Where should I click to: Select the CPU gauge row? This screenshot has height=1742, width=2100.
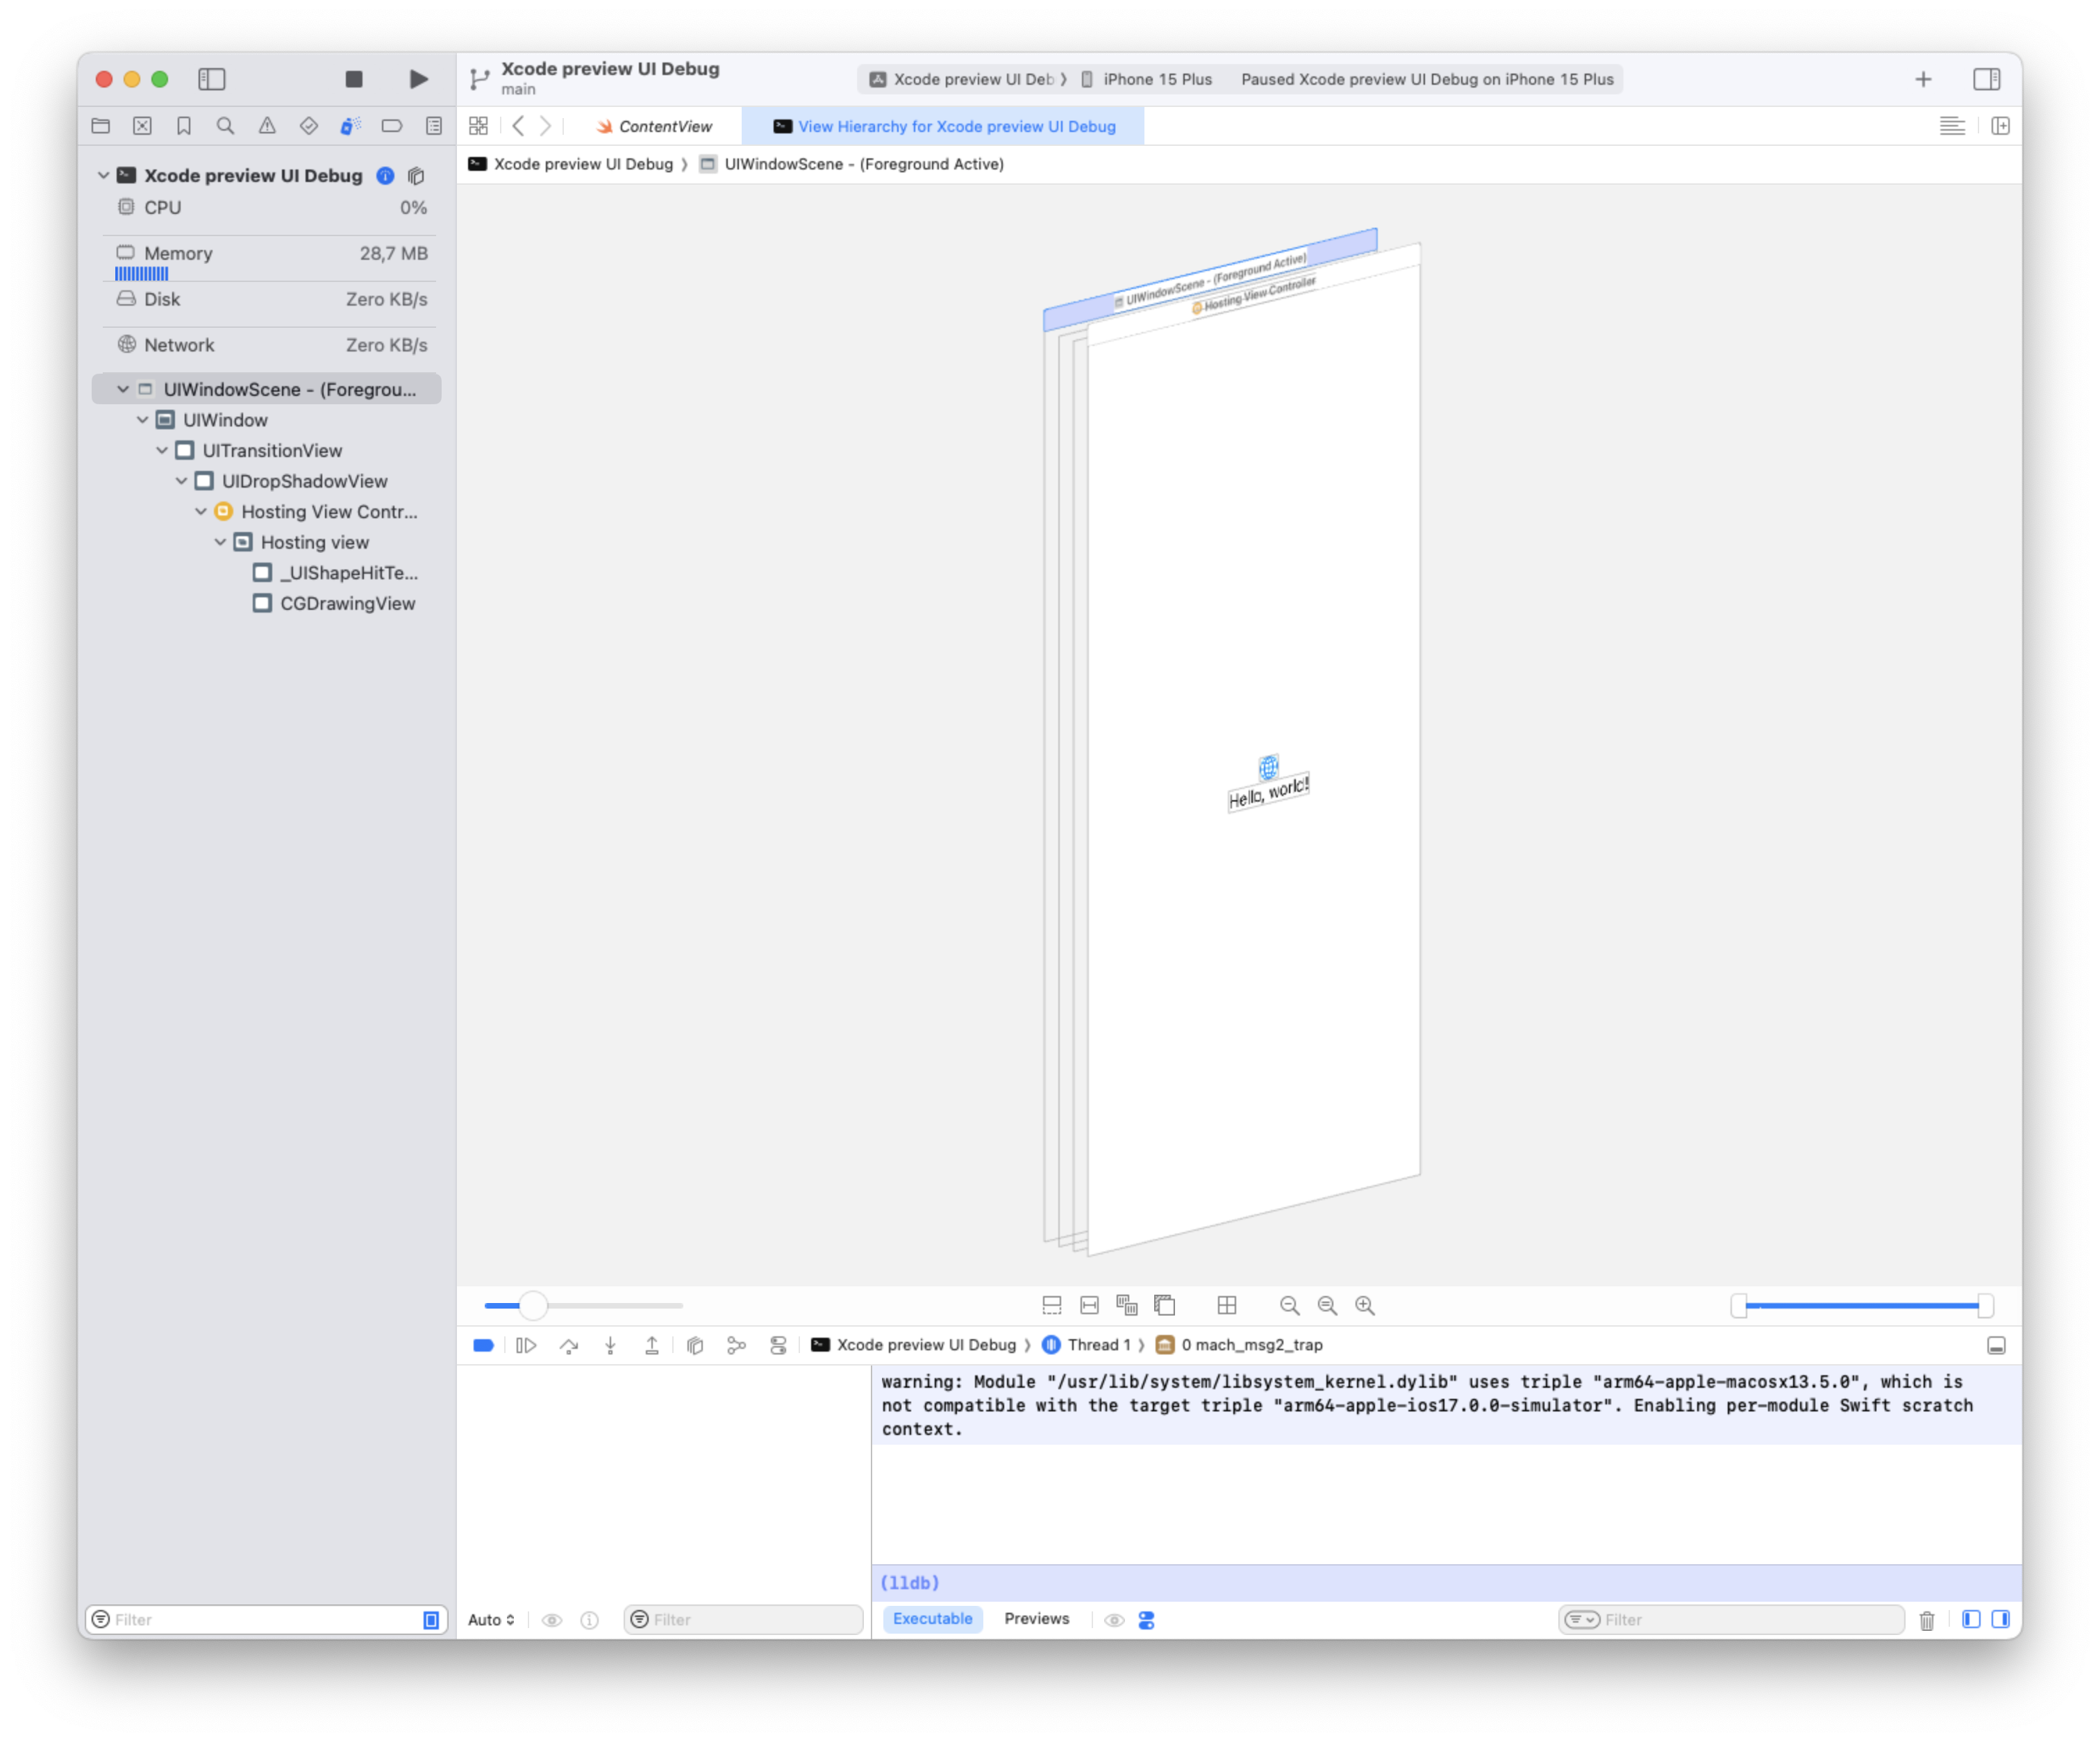[271, 208]
